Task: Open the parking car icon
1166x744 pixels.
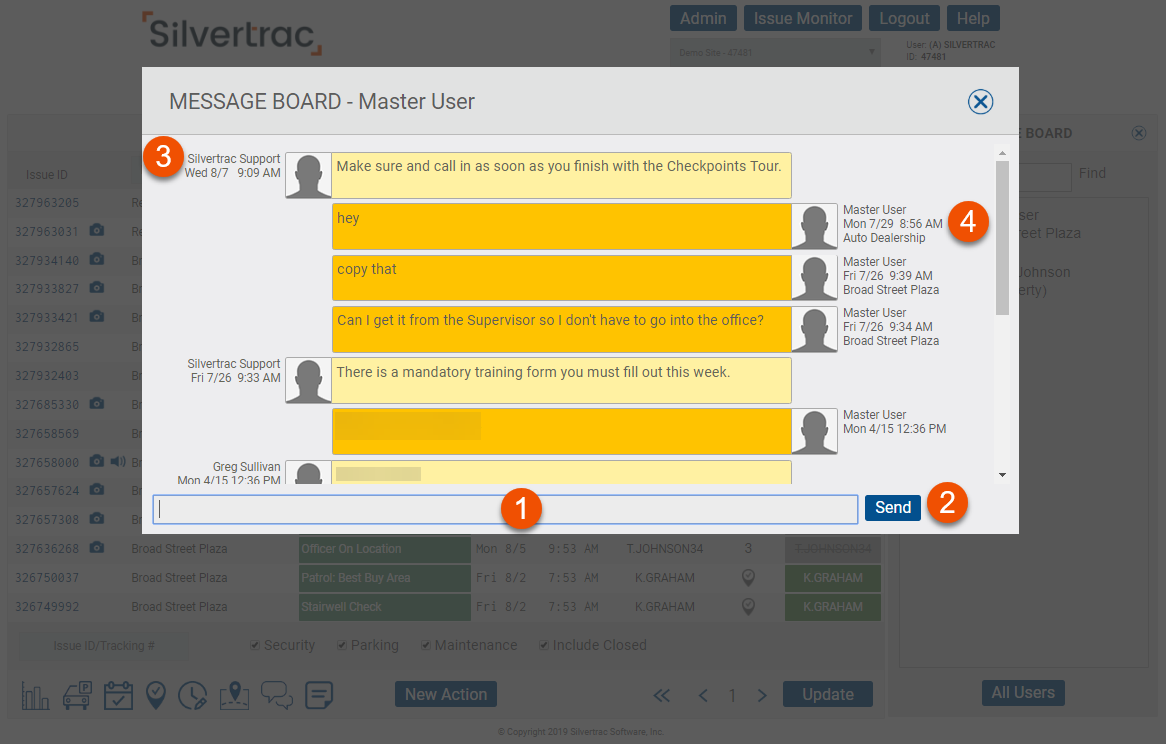Action: [x=77, y=696]
